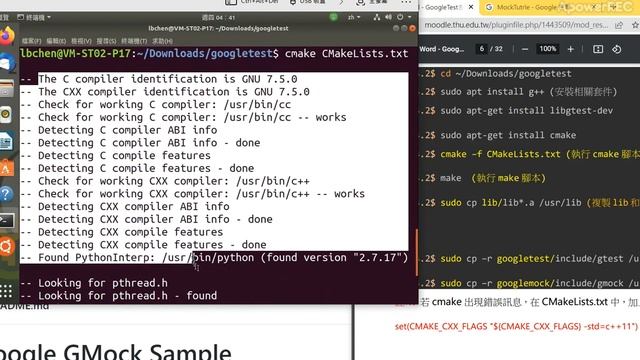Open the VM toolbar more options ellipsis
Screen dimensions: 640x360
point(406,2)
